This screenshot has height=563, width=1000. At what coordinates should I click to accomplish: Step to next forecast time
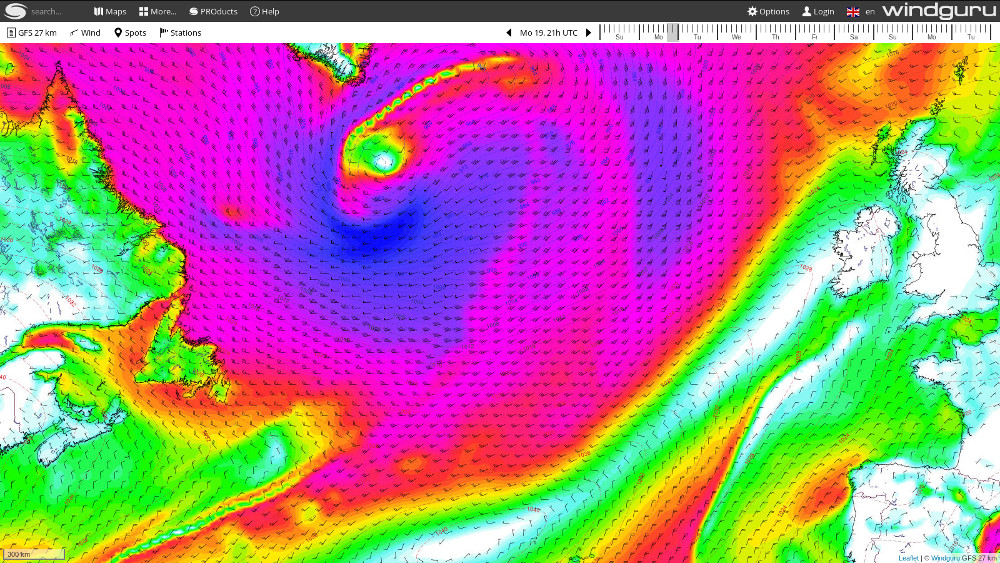tap(588, 33)
